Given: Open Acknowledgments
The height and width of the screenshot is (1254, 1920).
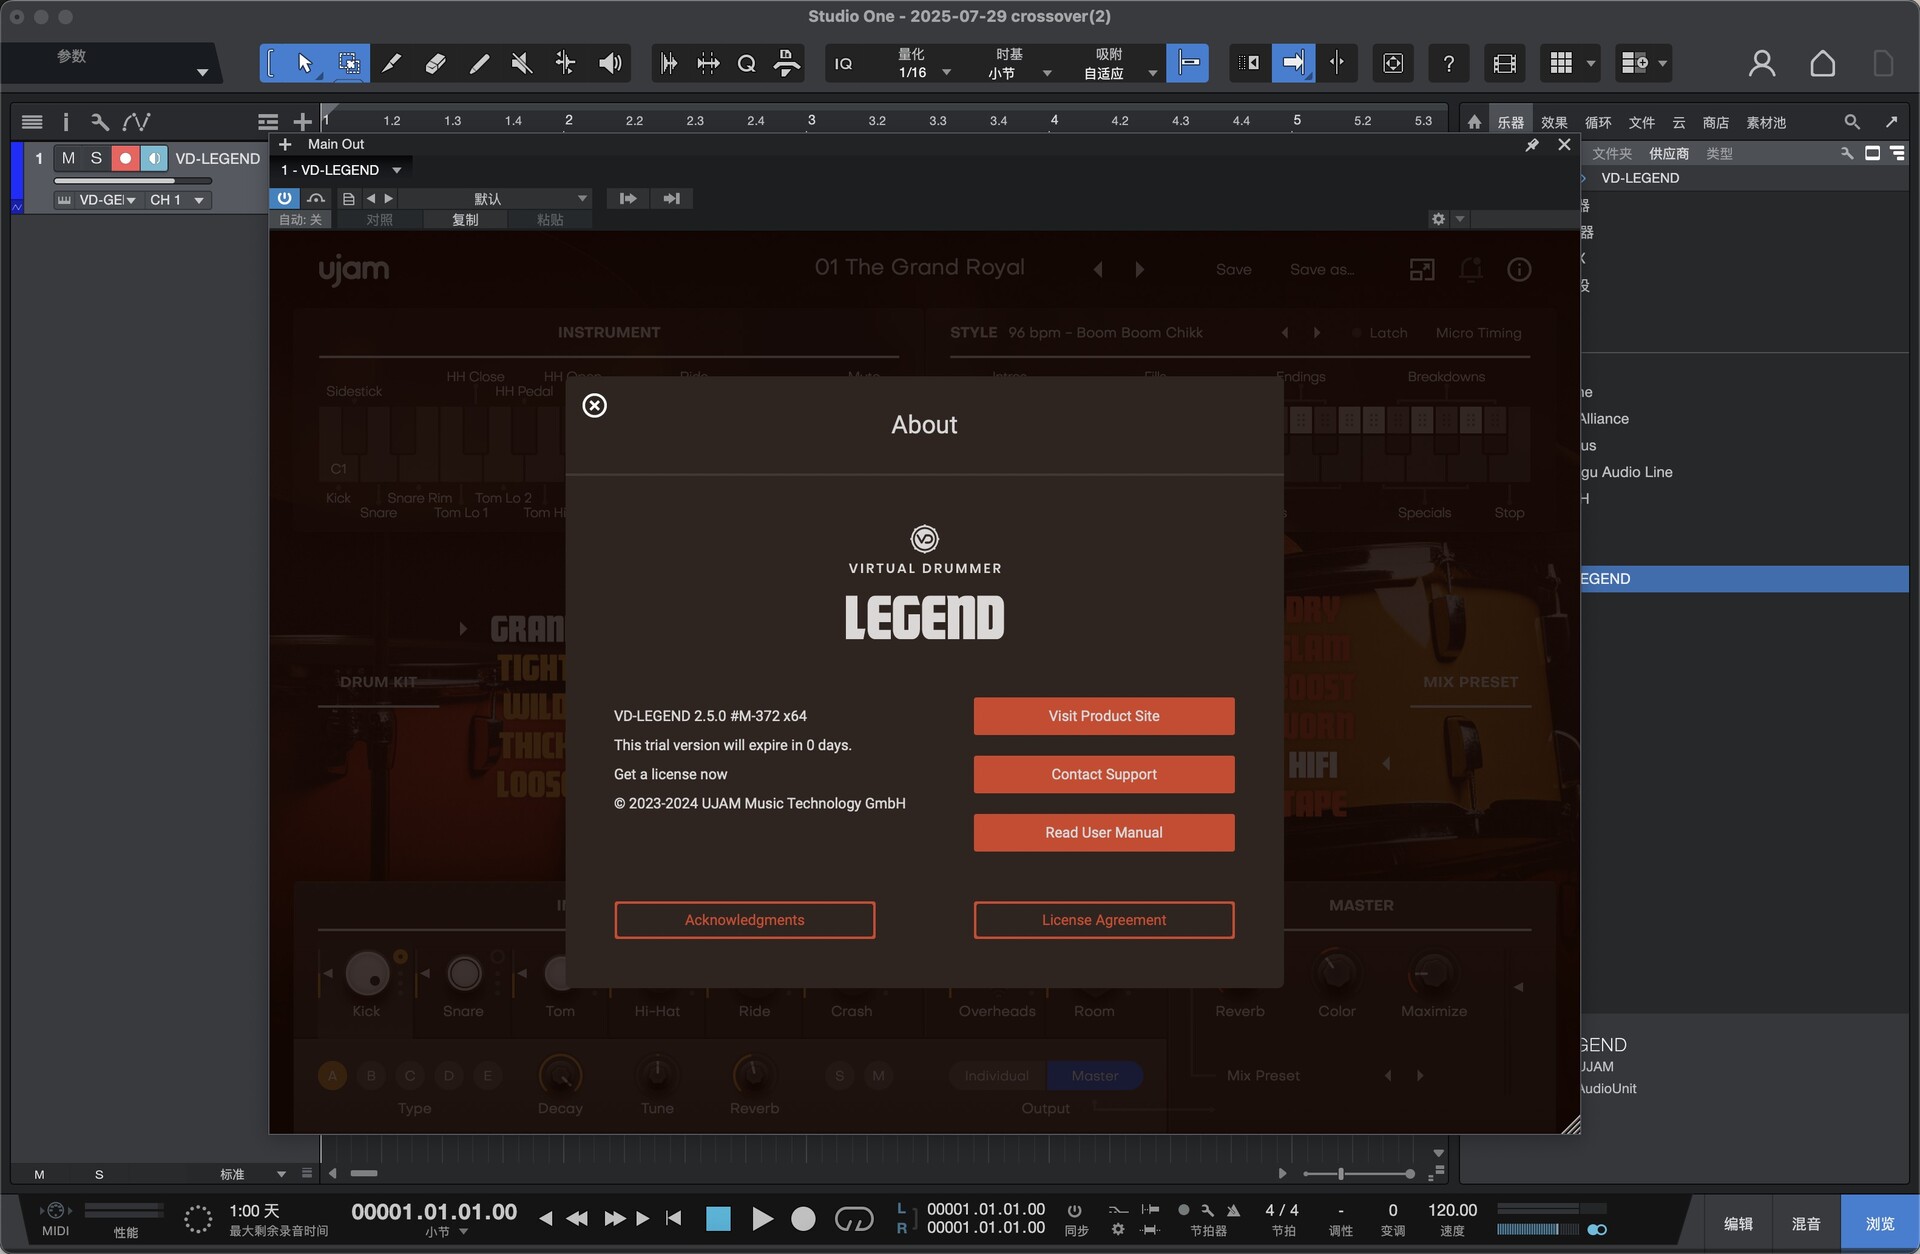Looking at the screenshot, I should pos(744,920).
